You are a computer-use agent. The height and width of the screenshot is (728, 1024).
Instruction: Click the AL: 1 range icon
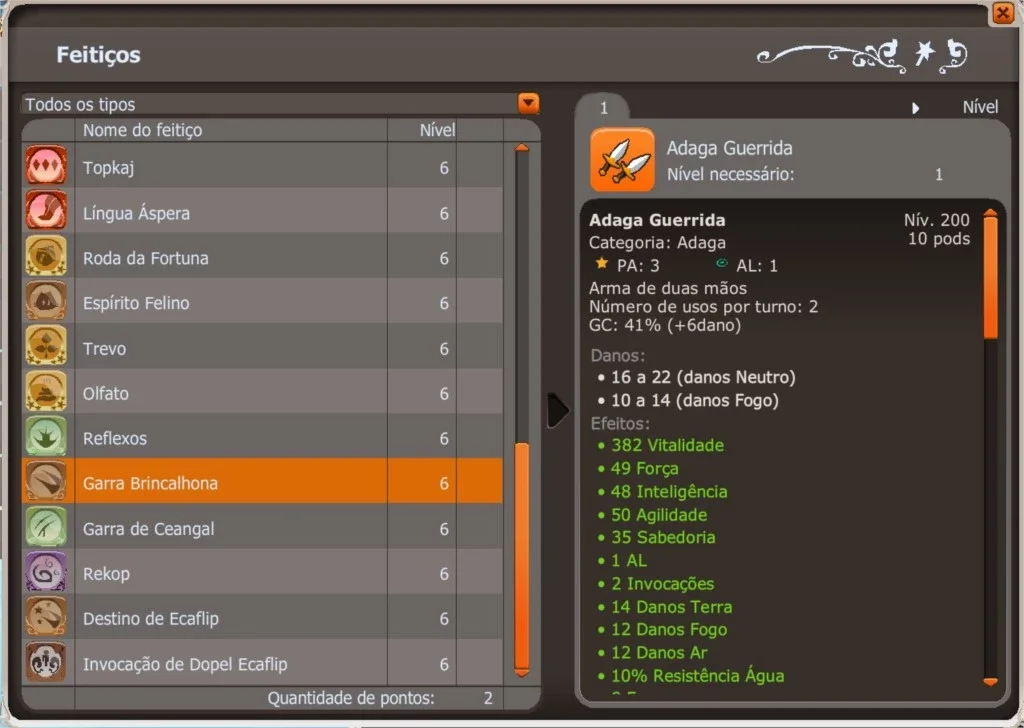(x=722, y=263)
